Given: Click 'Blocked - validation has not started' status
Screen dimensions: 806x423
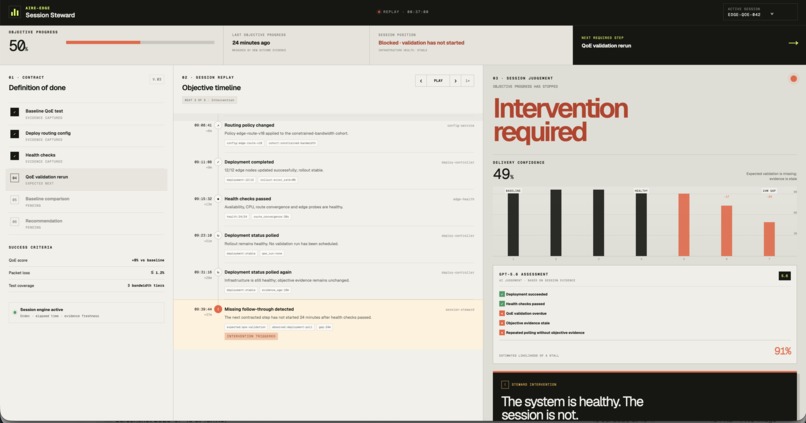Looking at the screenshot, I should 421,43.
